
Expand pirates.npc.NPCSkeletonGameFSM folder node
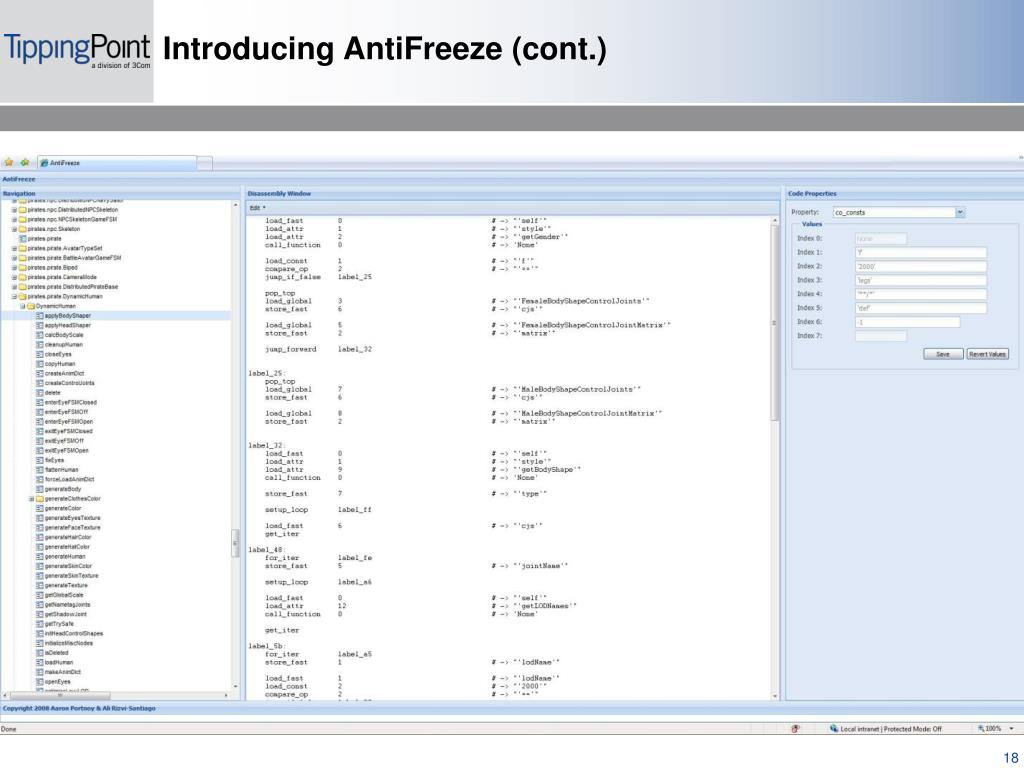pyautogui.click(x=14, y=220)
